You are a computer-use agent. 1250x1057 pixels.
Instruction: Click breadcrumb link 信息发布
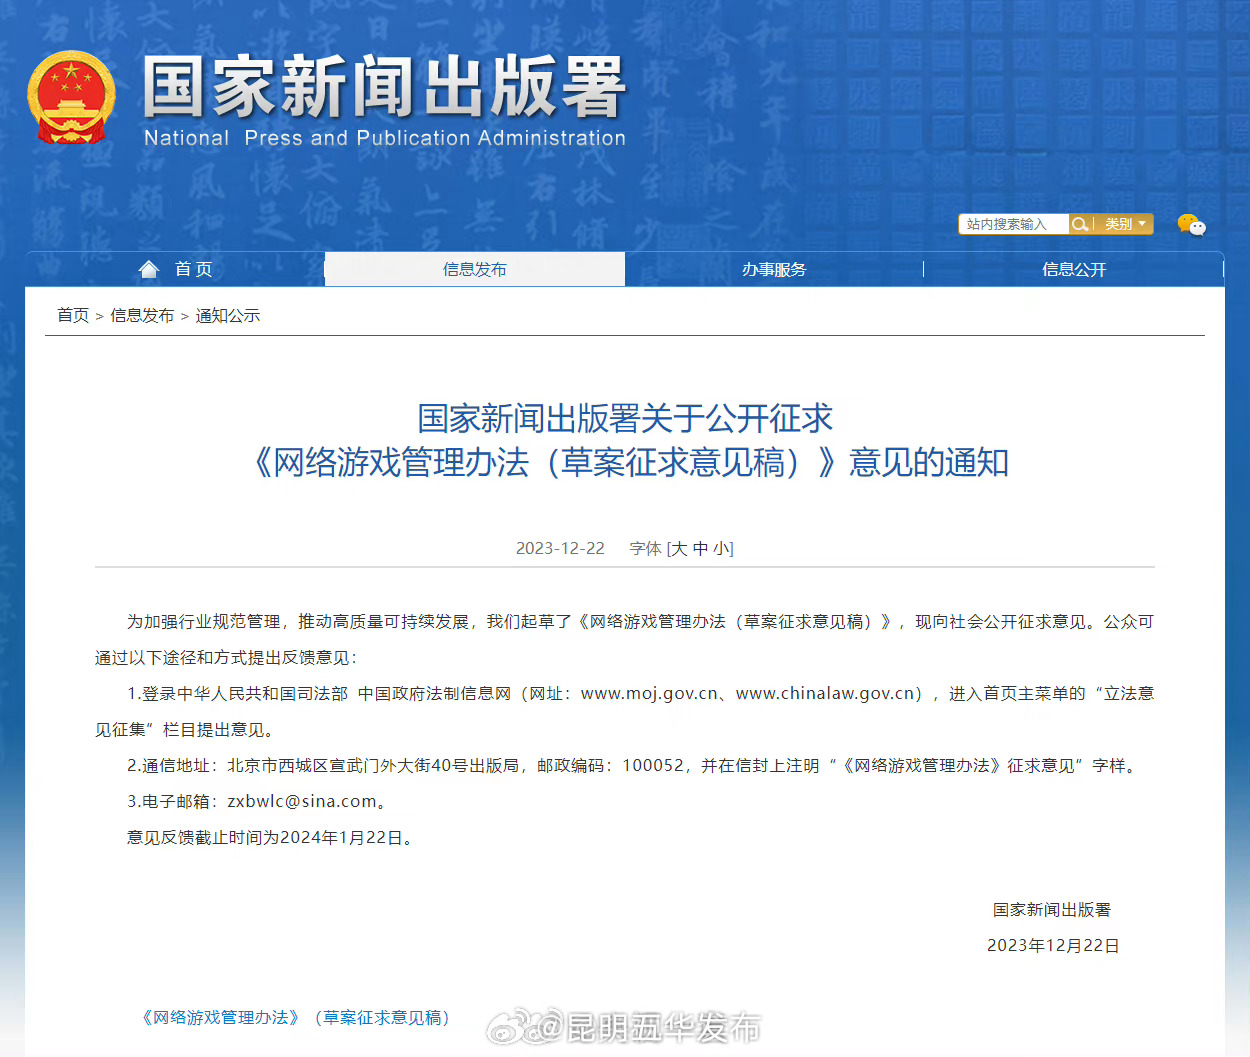[143, 314]
